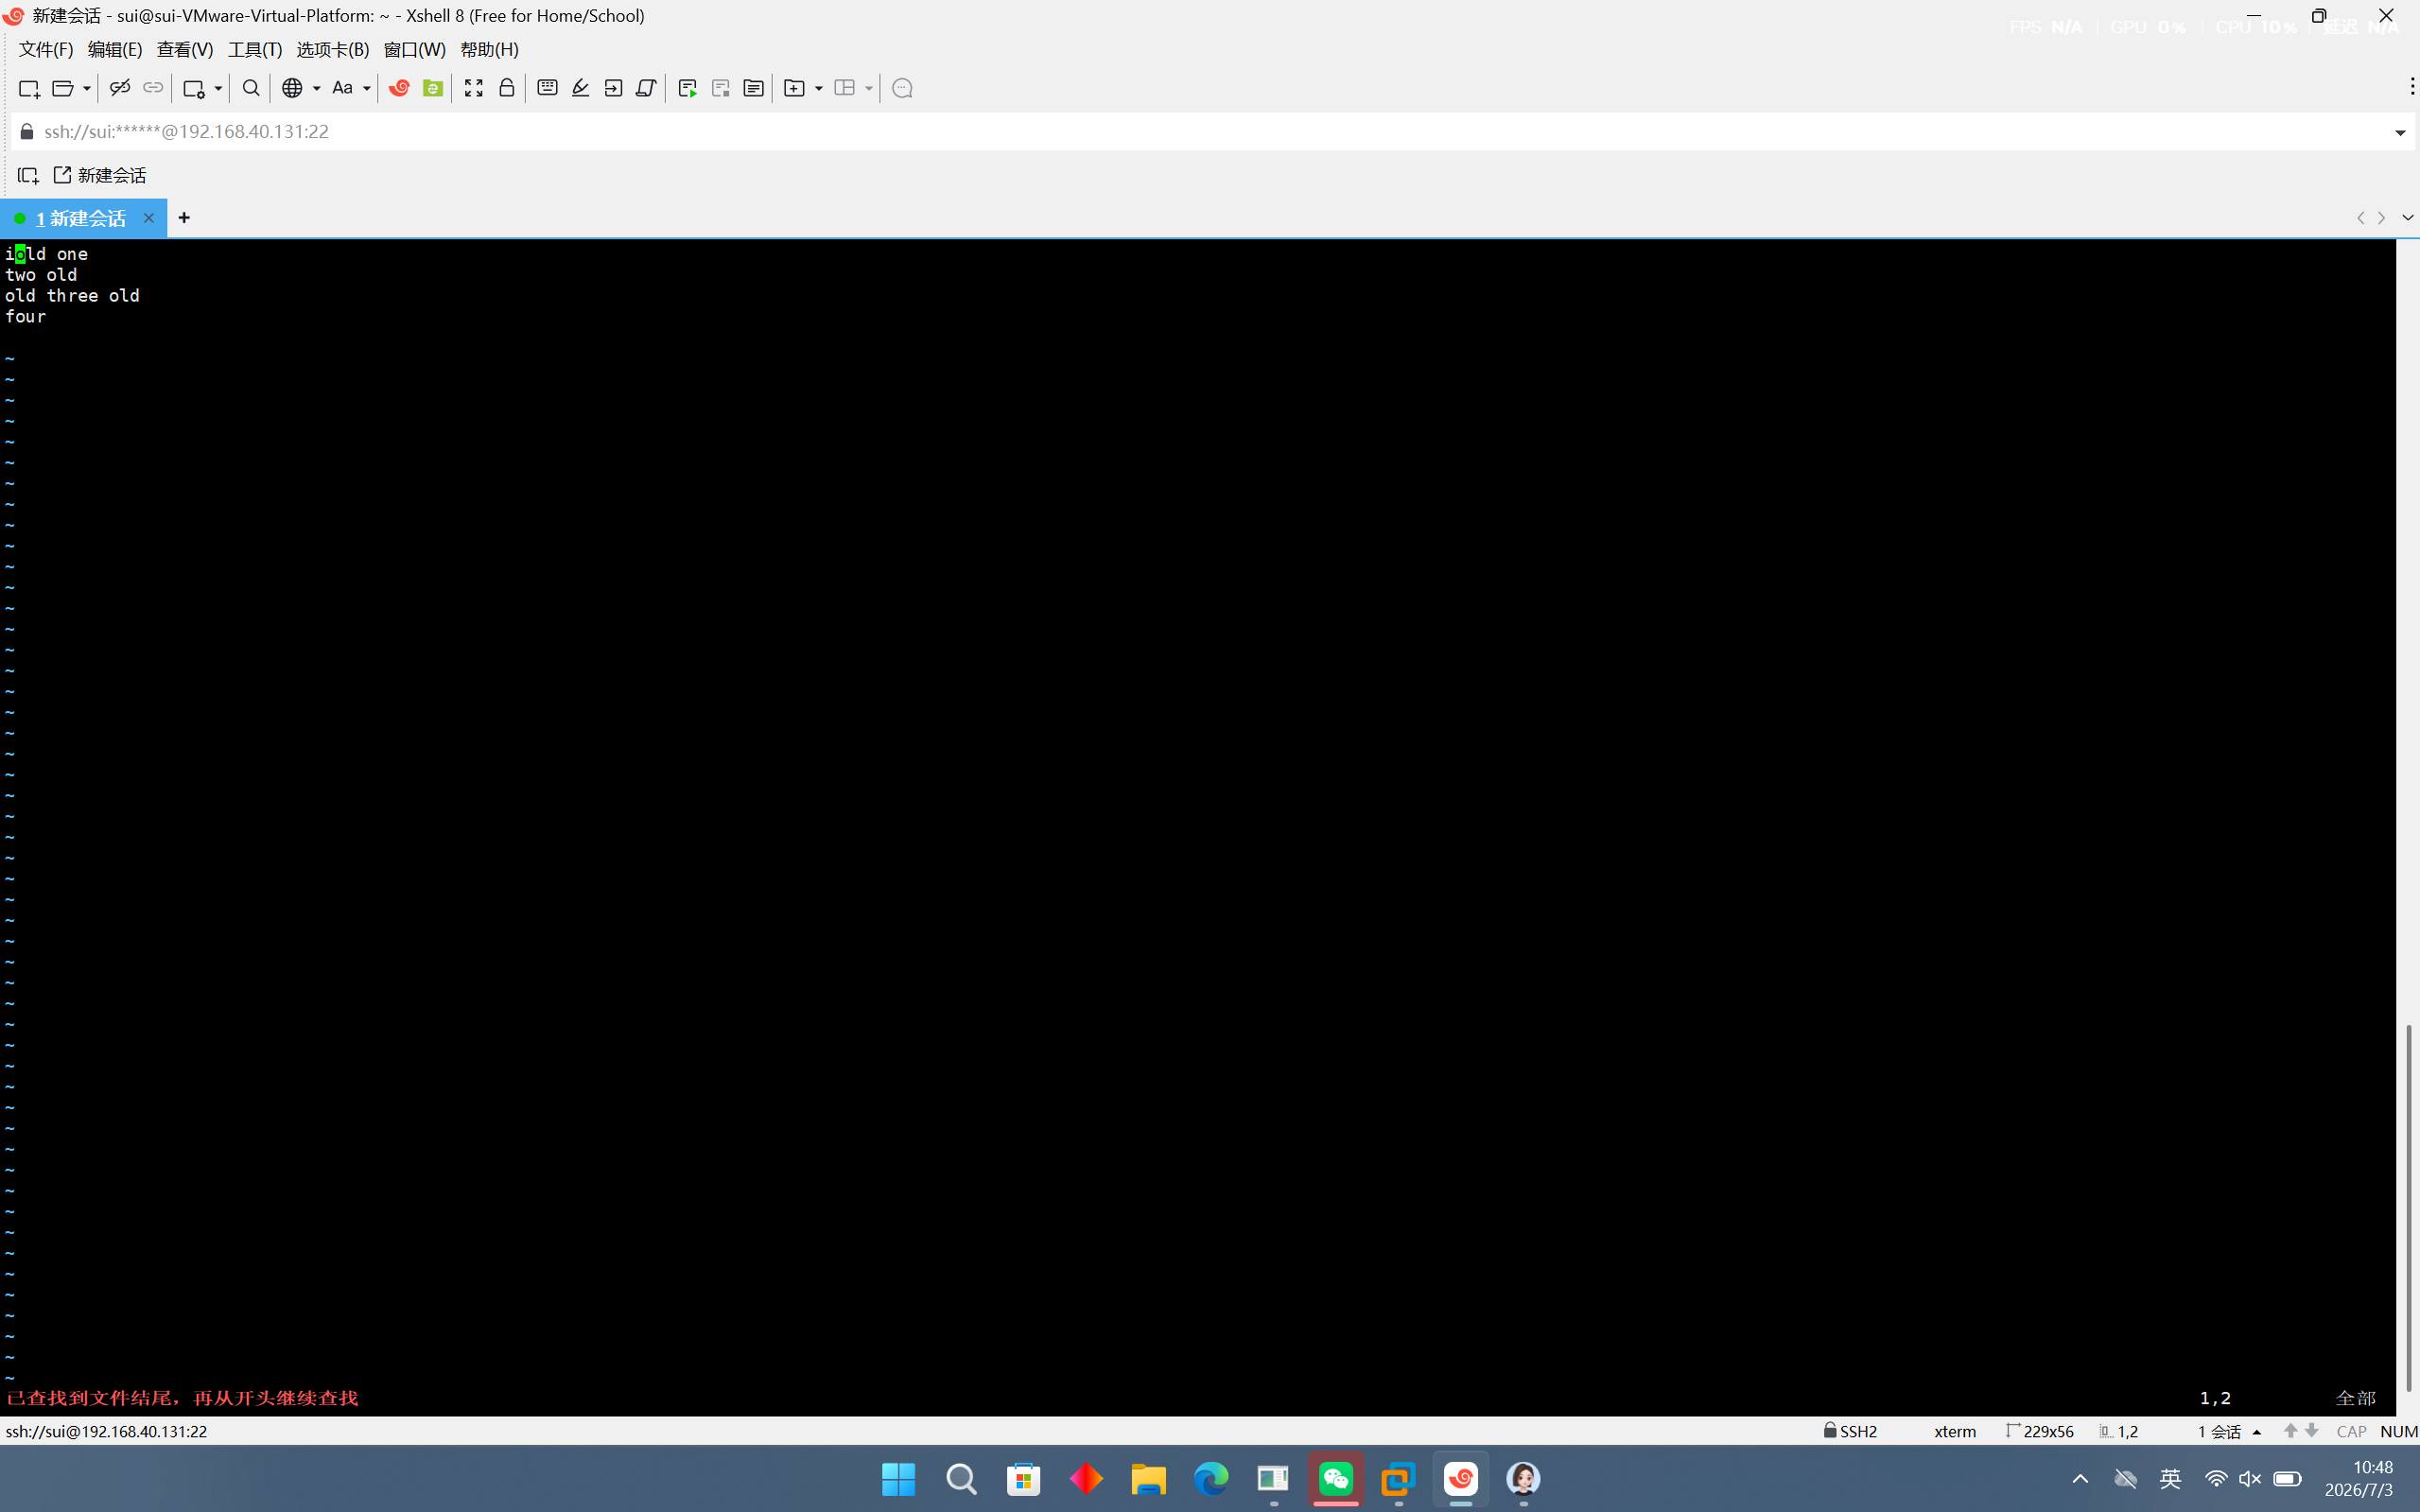Click the highlight pen icon
This screenshot has width=2420, height=1512.
click(580, 88)
